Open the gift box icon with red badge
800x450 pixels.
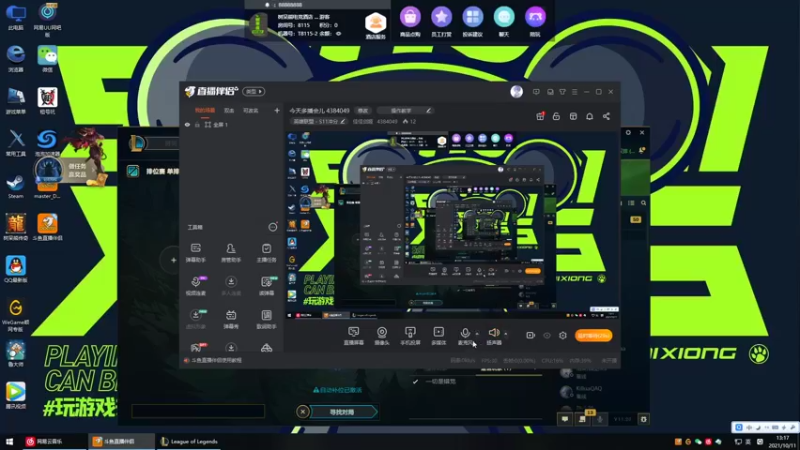pos(540,116)
